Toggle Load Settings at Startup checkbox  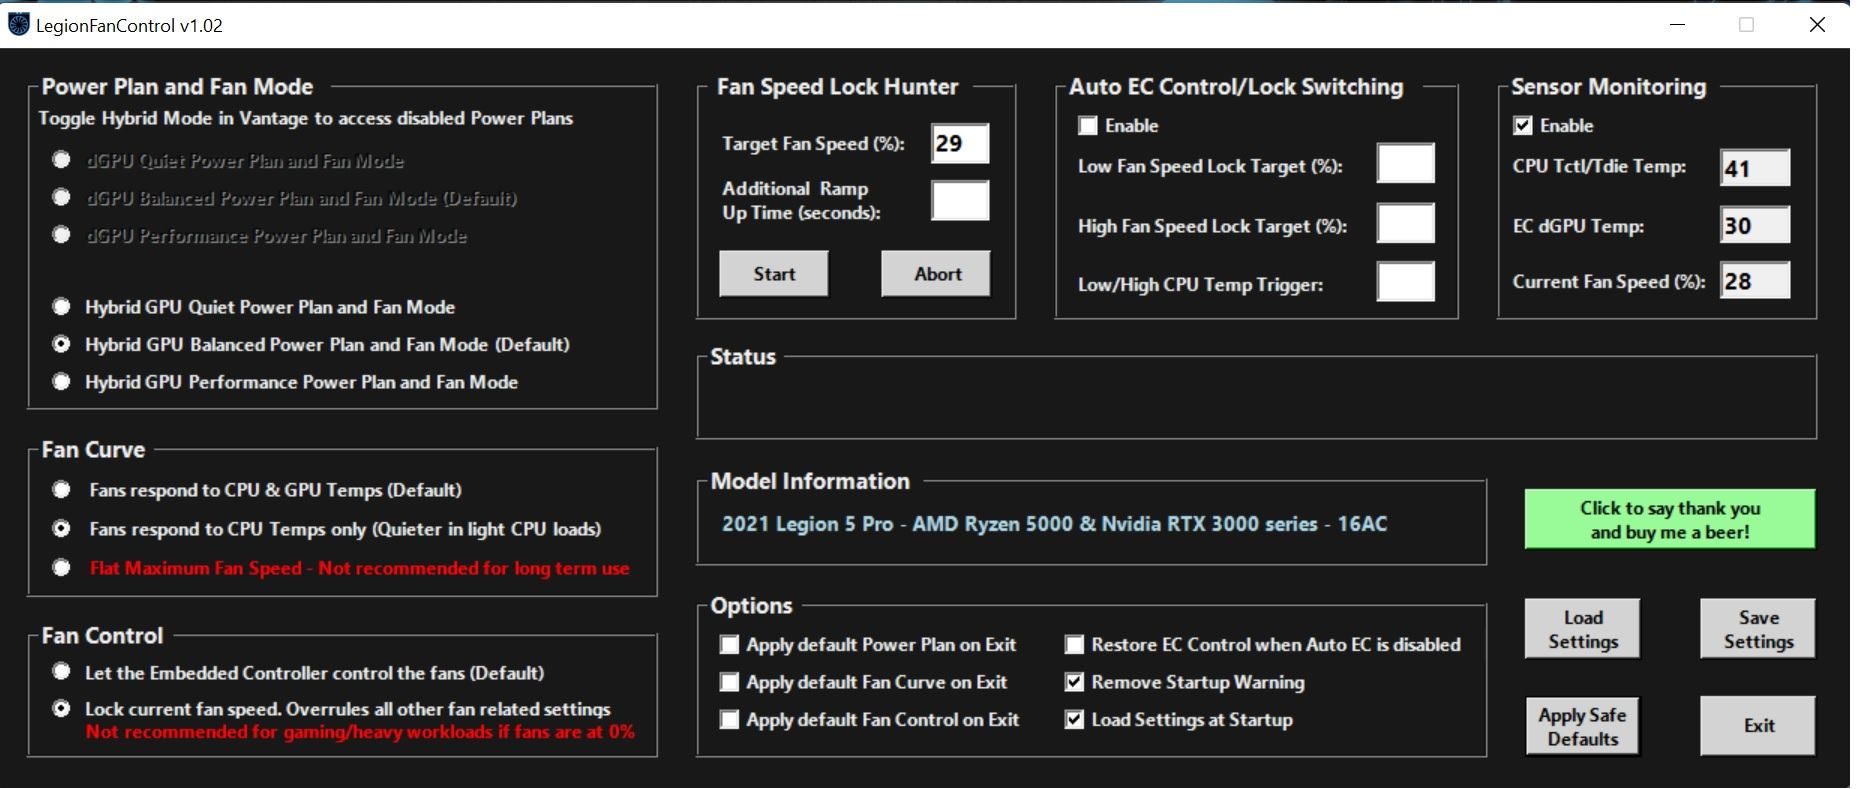click(1075, 720)
